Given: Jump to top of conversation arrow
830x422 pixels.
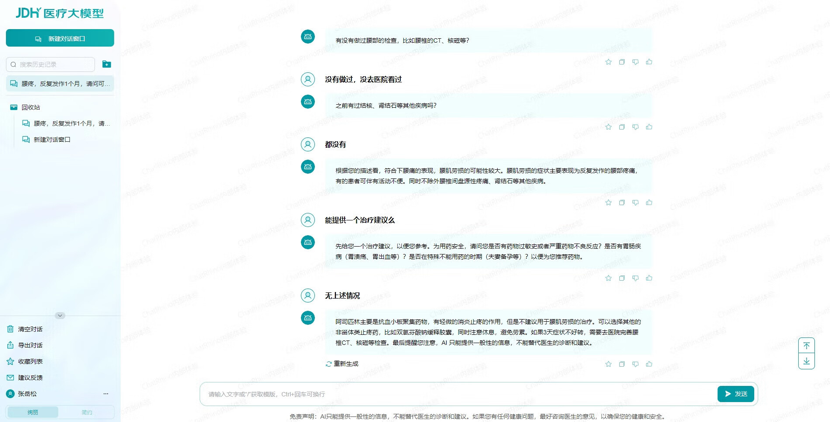Looking at the screenshot, I should tap(806, 345).
